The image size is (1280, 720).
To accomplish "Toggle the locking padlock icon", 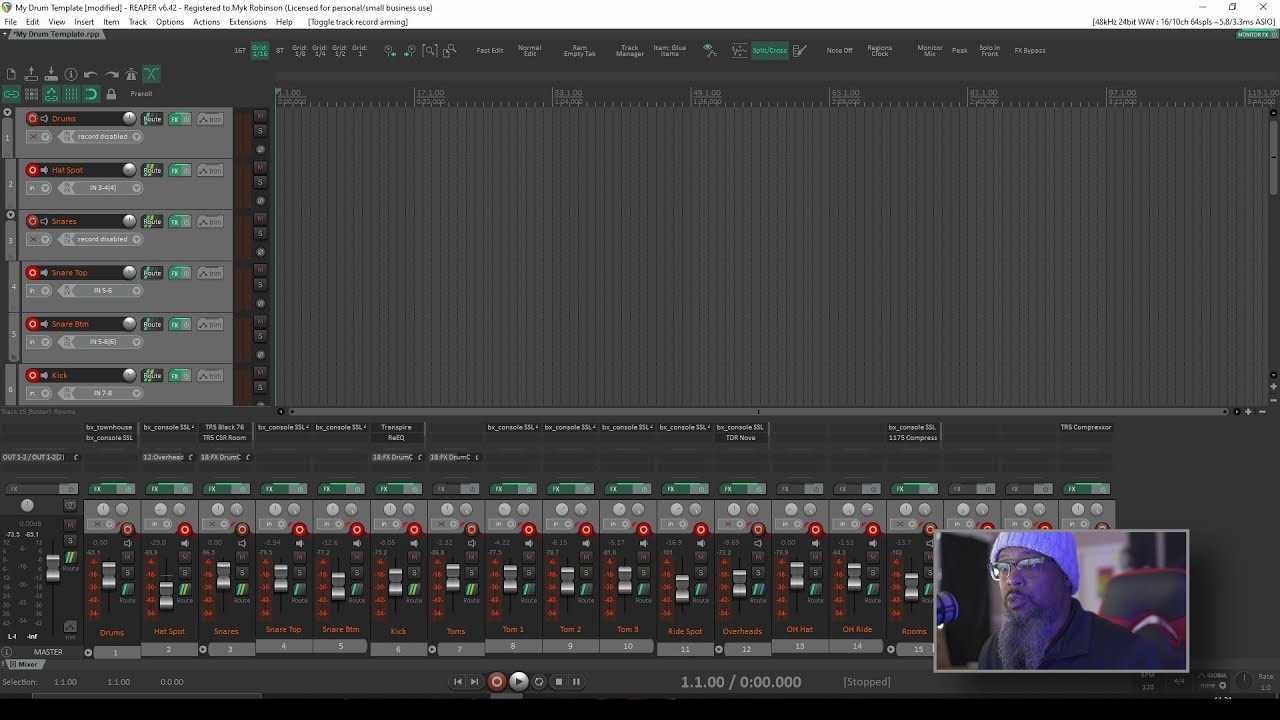I will [111, 94].
